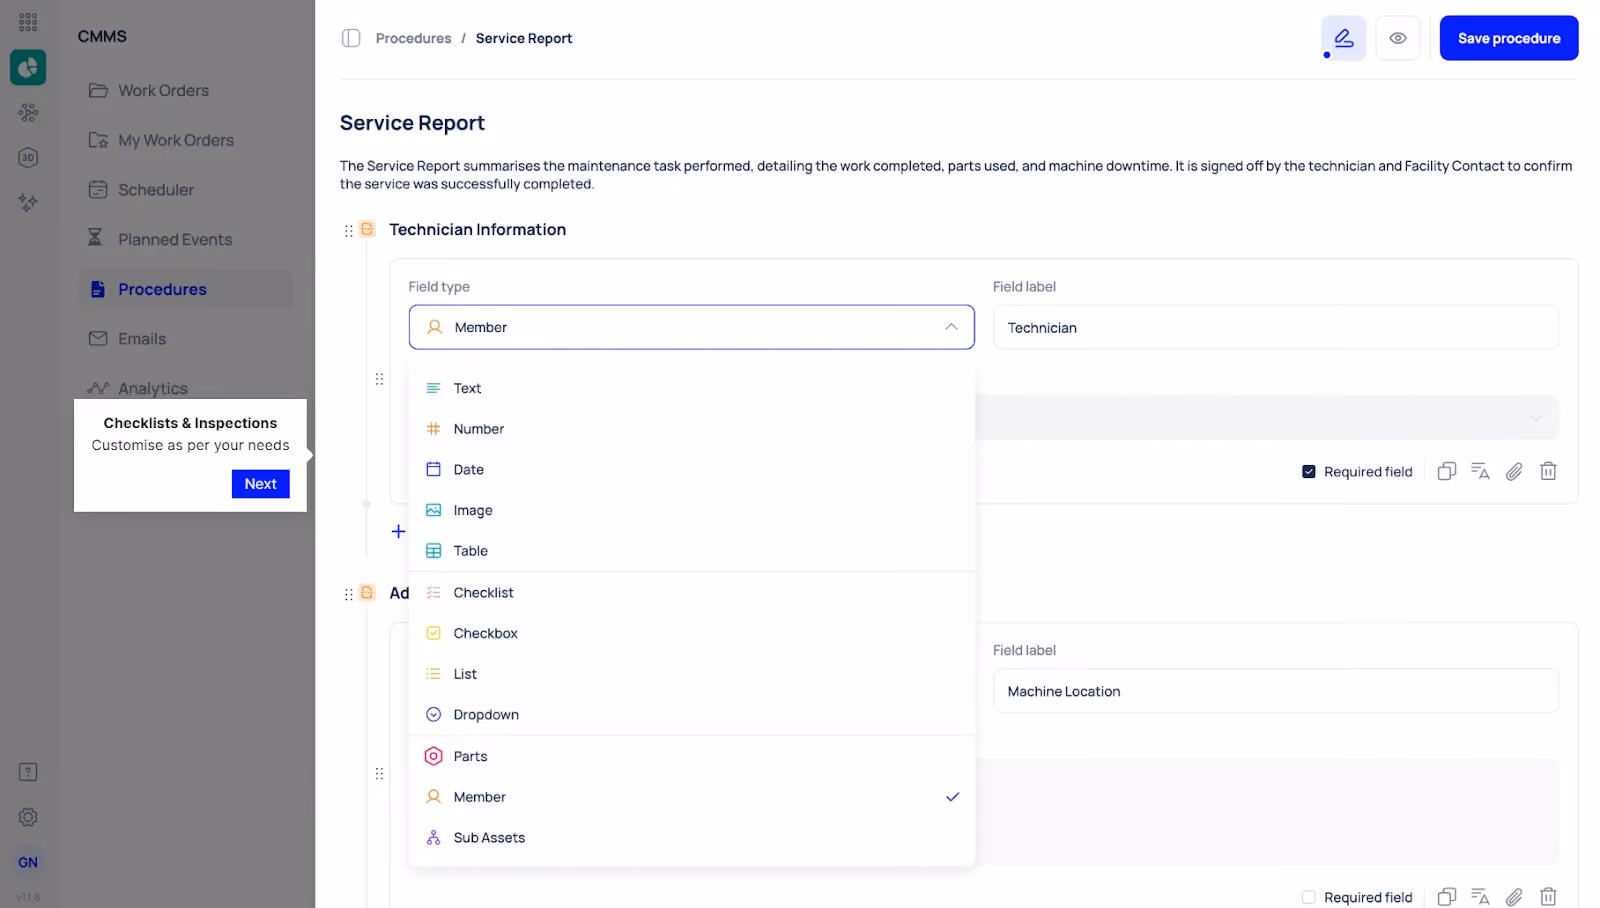The width and height of the screenshot is (1600, 908).
Task: Select Procedures in the sidebar
Action: pyautogui.click(x=186, y=289)
